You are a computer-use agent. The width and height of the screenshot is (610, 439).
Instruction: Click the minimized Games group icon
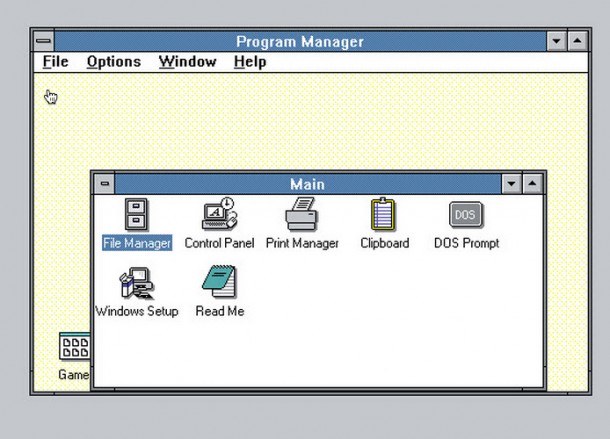pyautogui.click(x=75, y=346)
